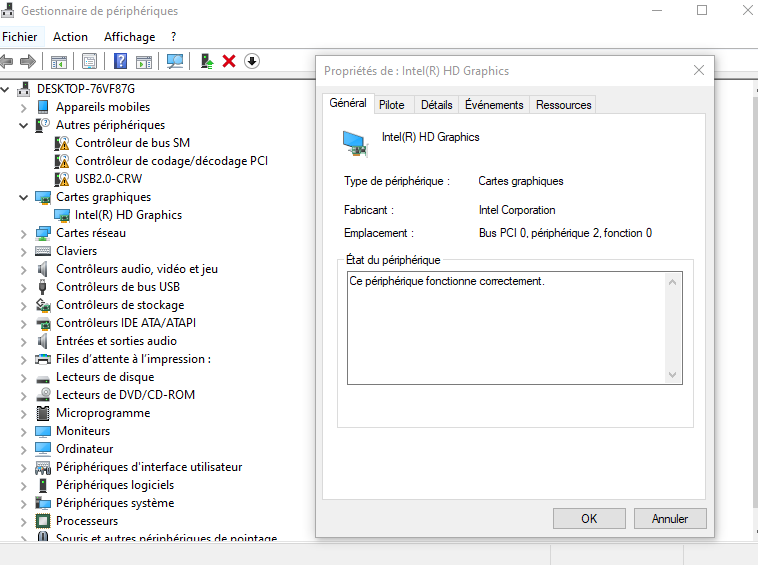Switch to the Pilote tab
758x565 pixels.
[392, 105]
